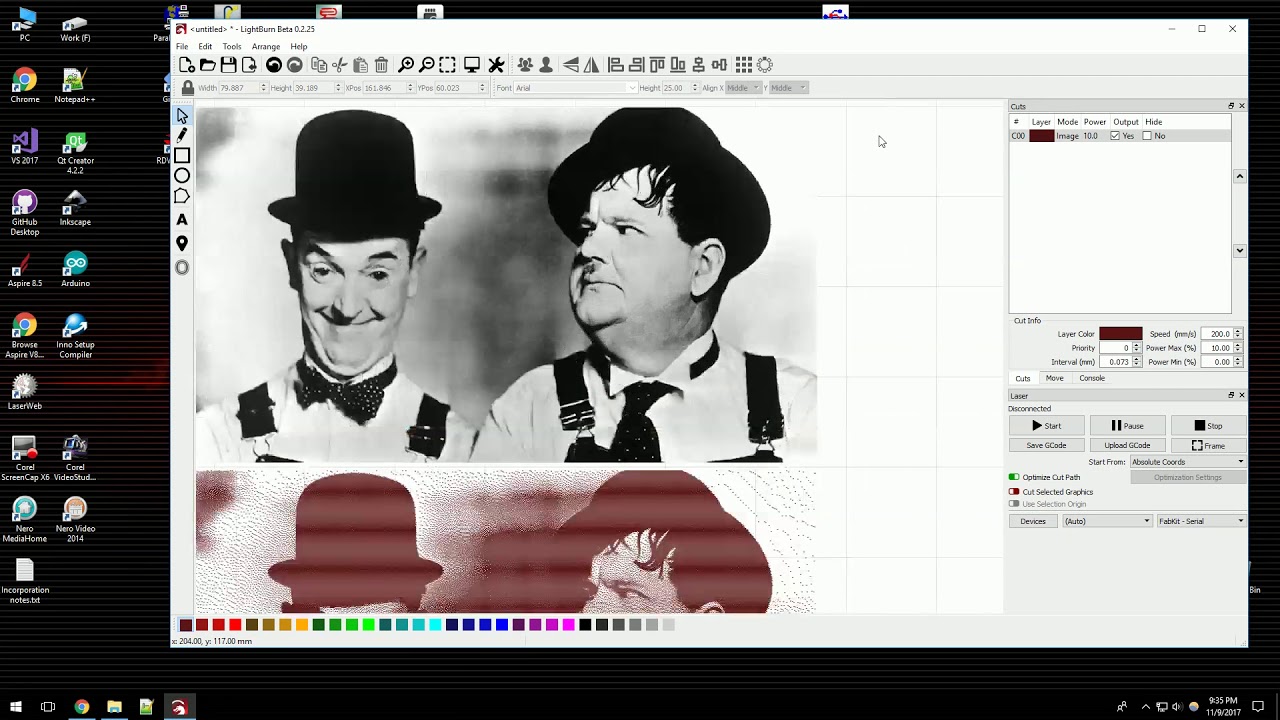Viewport: 1280px width, 720px height.
Task: Zoom out with magnifier minus
Action: coord(427,65)
